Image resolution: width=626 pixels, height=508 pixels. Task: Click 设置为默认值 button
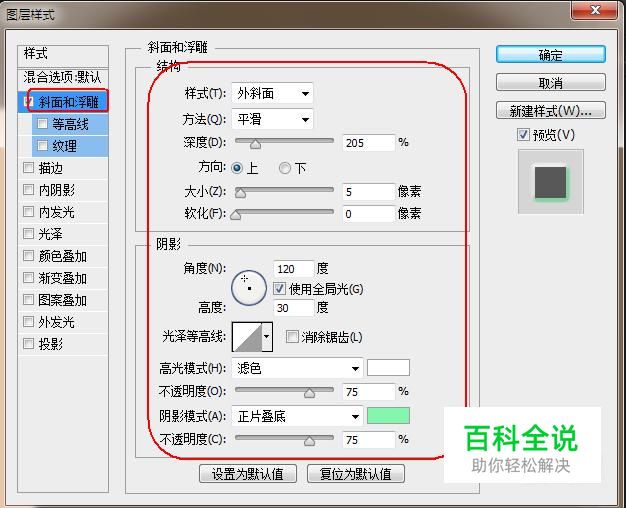click(x=248, y=474)
